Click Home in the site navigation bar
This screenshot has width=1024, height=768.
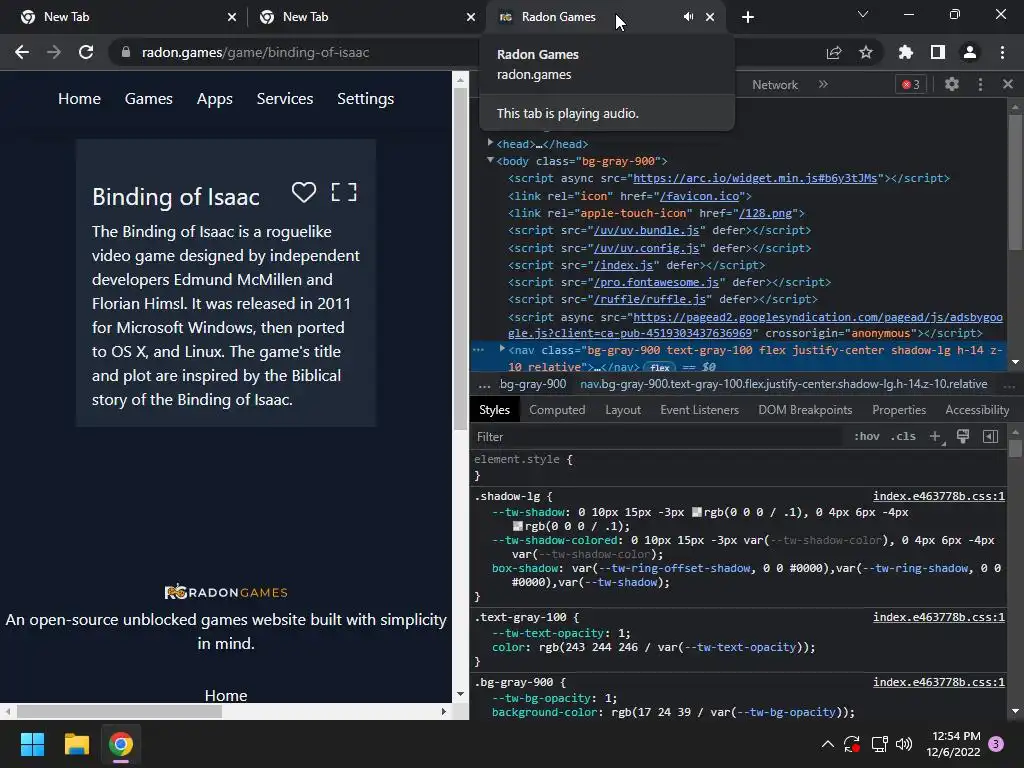click(80, 99)
